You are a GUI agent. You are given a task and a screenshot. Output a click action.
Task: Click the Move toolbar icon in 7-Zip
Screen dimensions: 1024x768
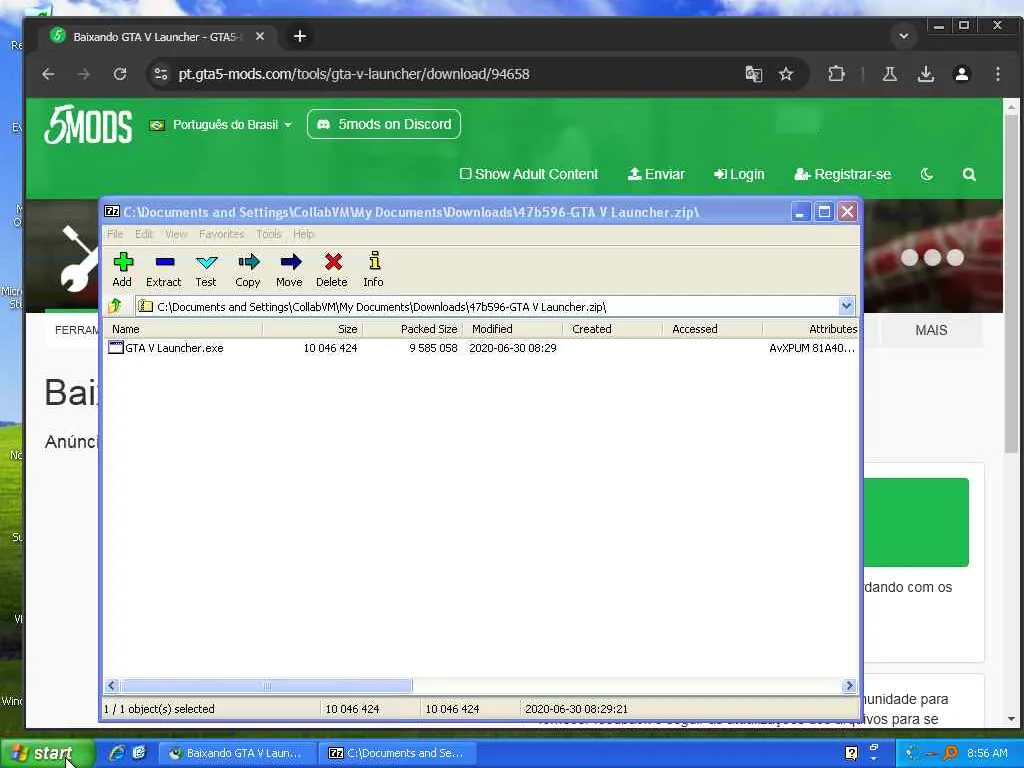tap(289, 269)
